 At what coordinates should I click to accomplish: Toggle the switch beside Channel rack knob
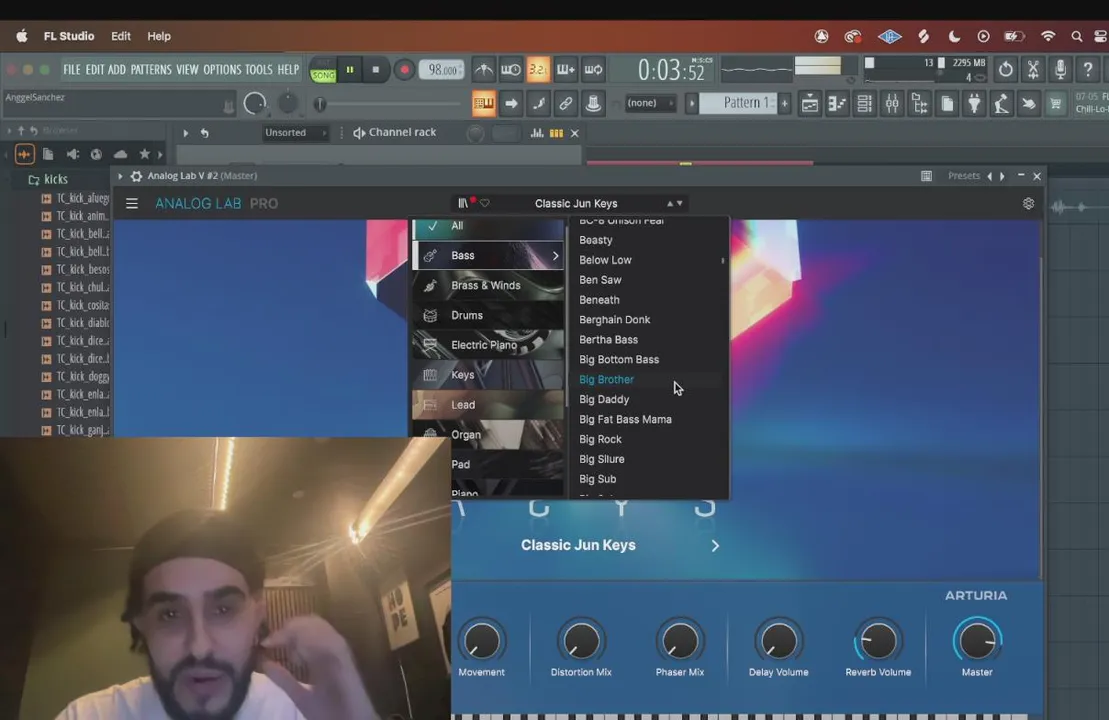pyautogui.click(x=505, y=133)
